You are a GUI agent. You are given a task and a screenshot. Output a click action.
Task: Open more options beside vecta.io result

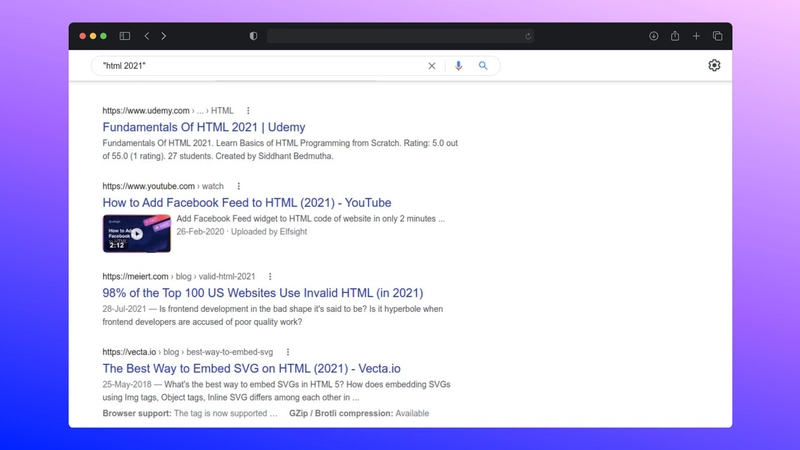click(x=288, y=352)
